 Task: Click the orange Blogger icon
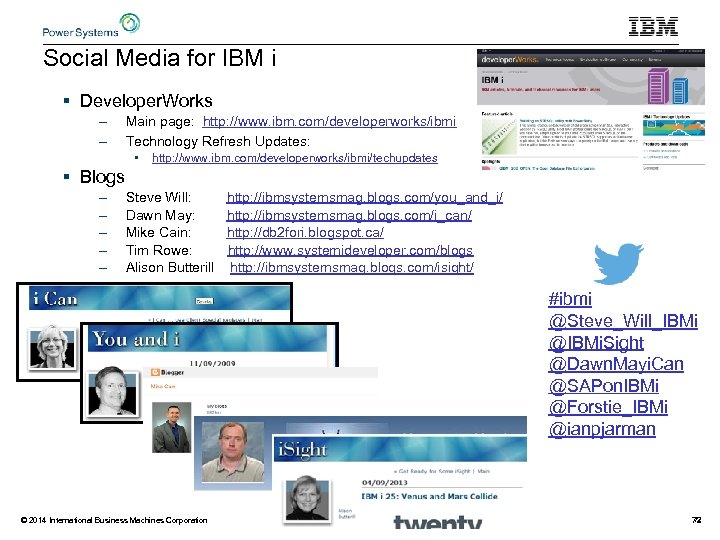pyautogui.click(x=155, y=372)
